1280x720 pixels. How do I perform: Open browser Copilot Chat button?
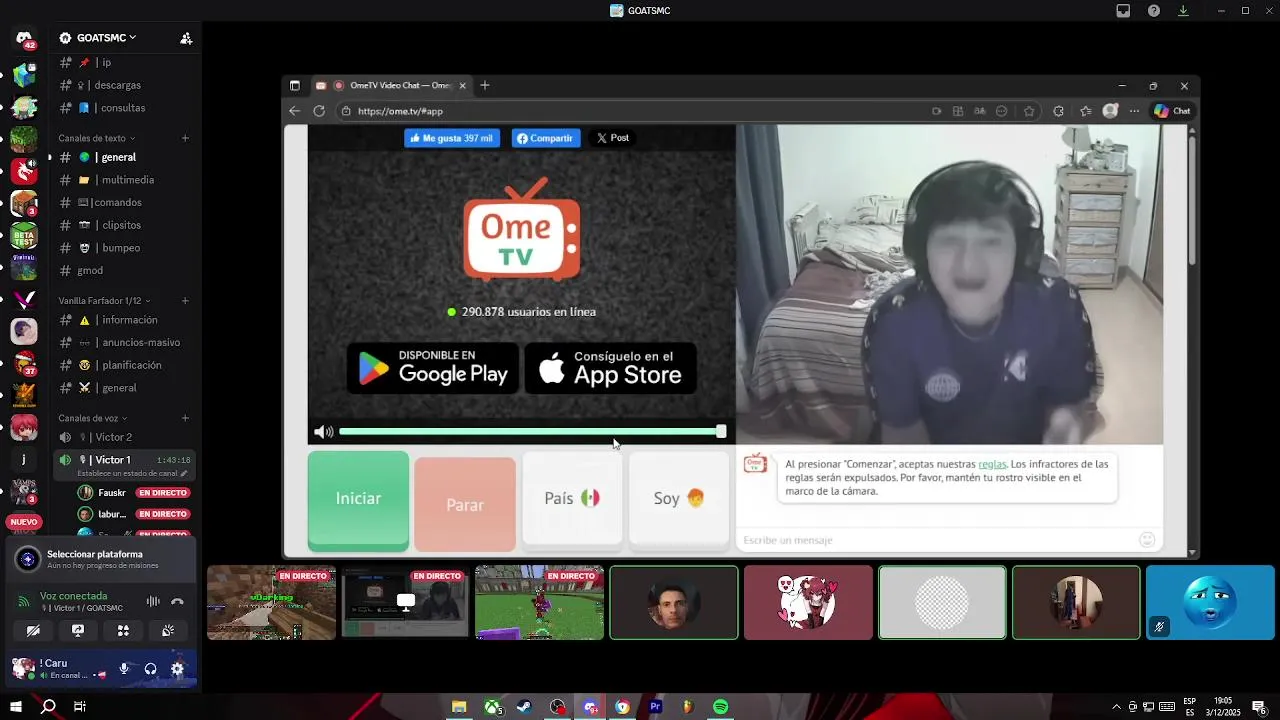tap(1172, 111)
